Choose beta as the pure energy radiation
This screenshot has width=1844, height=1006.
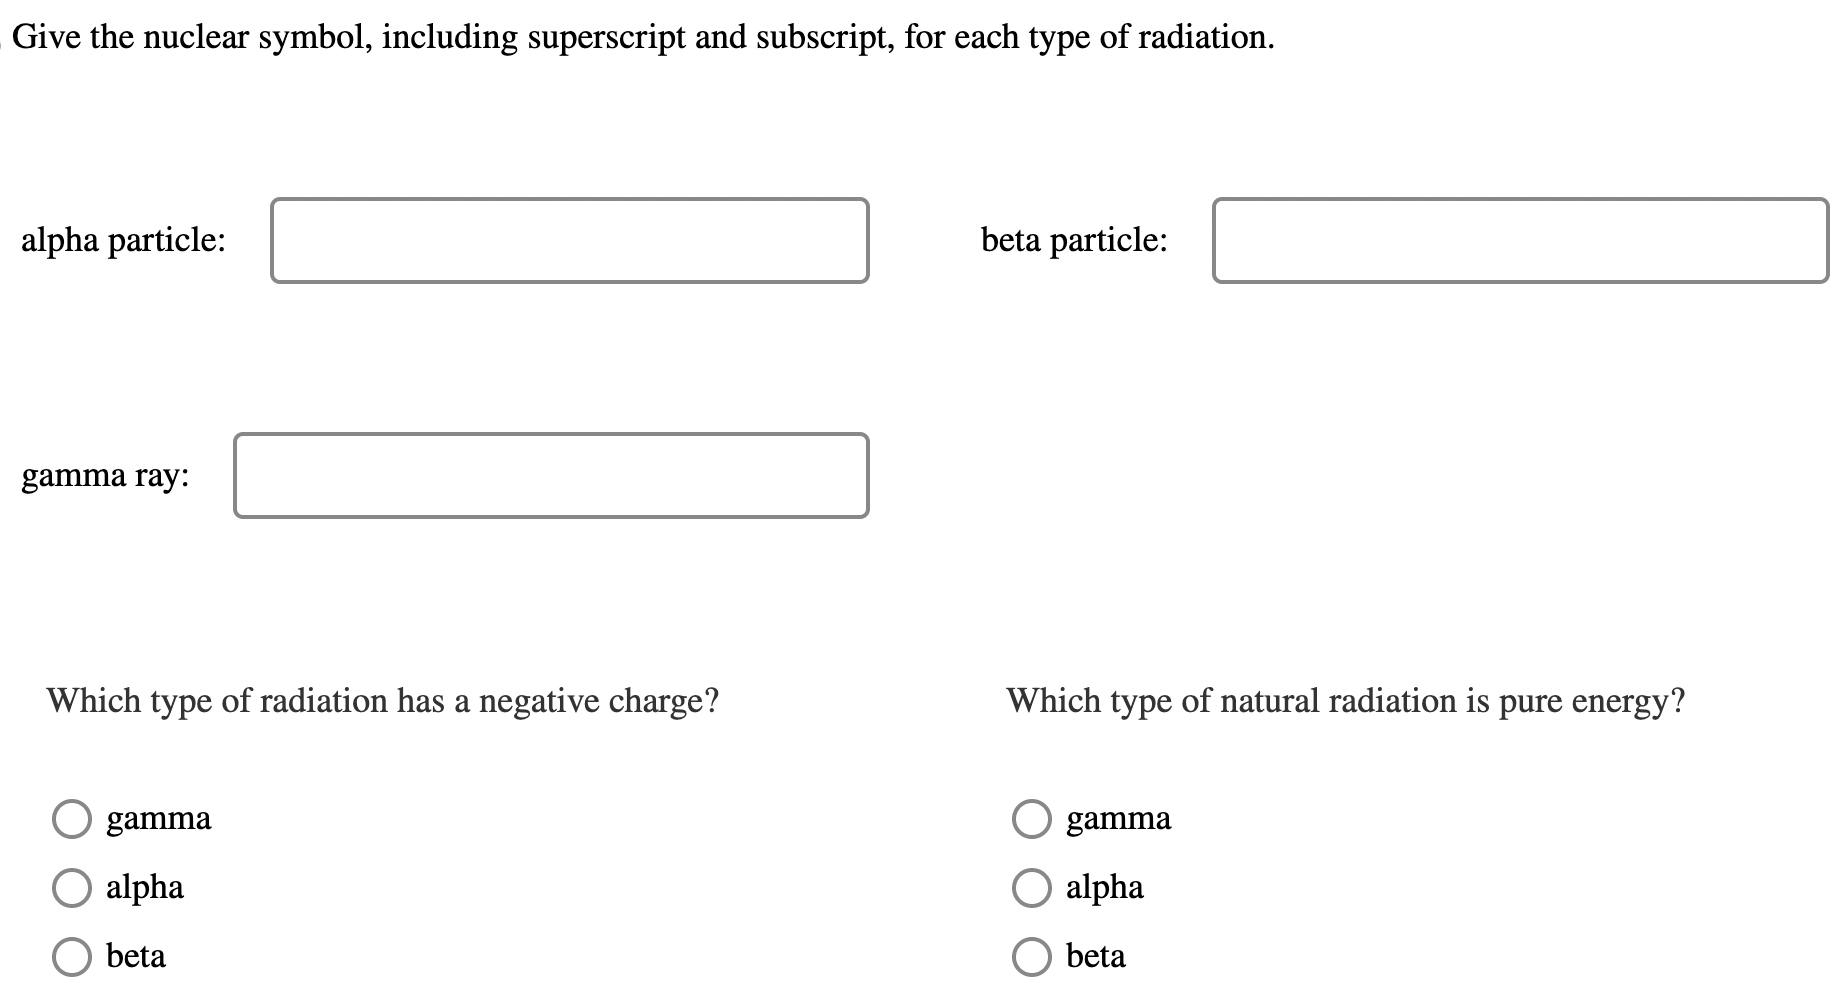tap(1032, 956)
